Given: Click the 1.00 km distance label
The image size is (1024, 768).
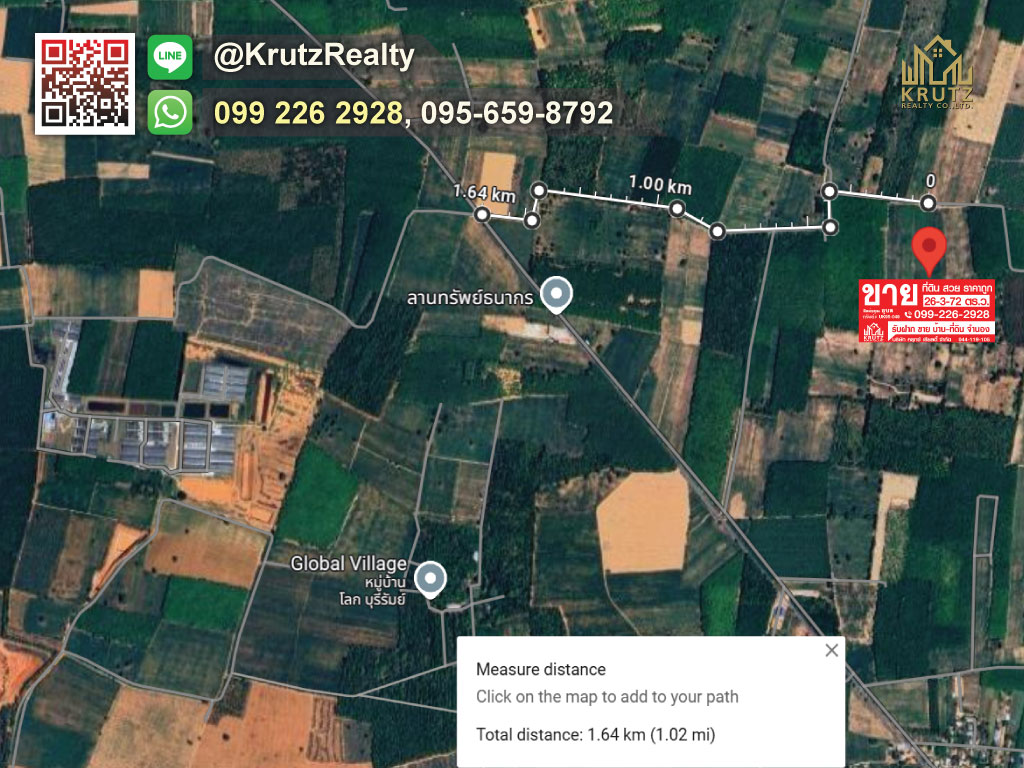Looking at the screenshot, I should click(x=660, y=185).
